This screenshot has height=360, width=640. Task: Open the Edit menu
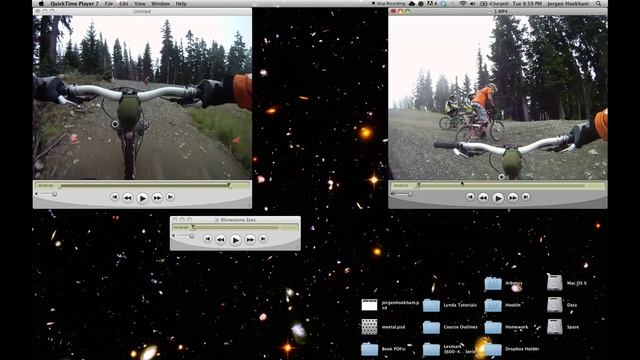click(x=124, y=4)
